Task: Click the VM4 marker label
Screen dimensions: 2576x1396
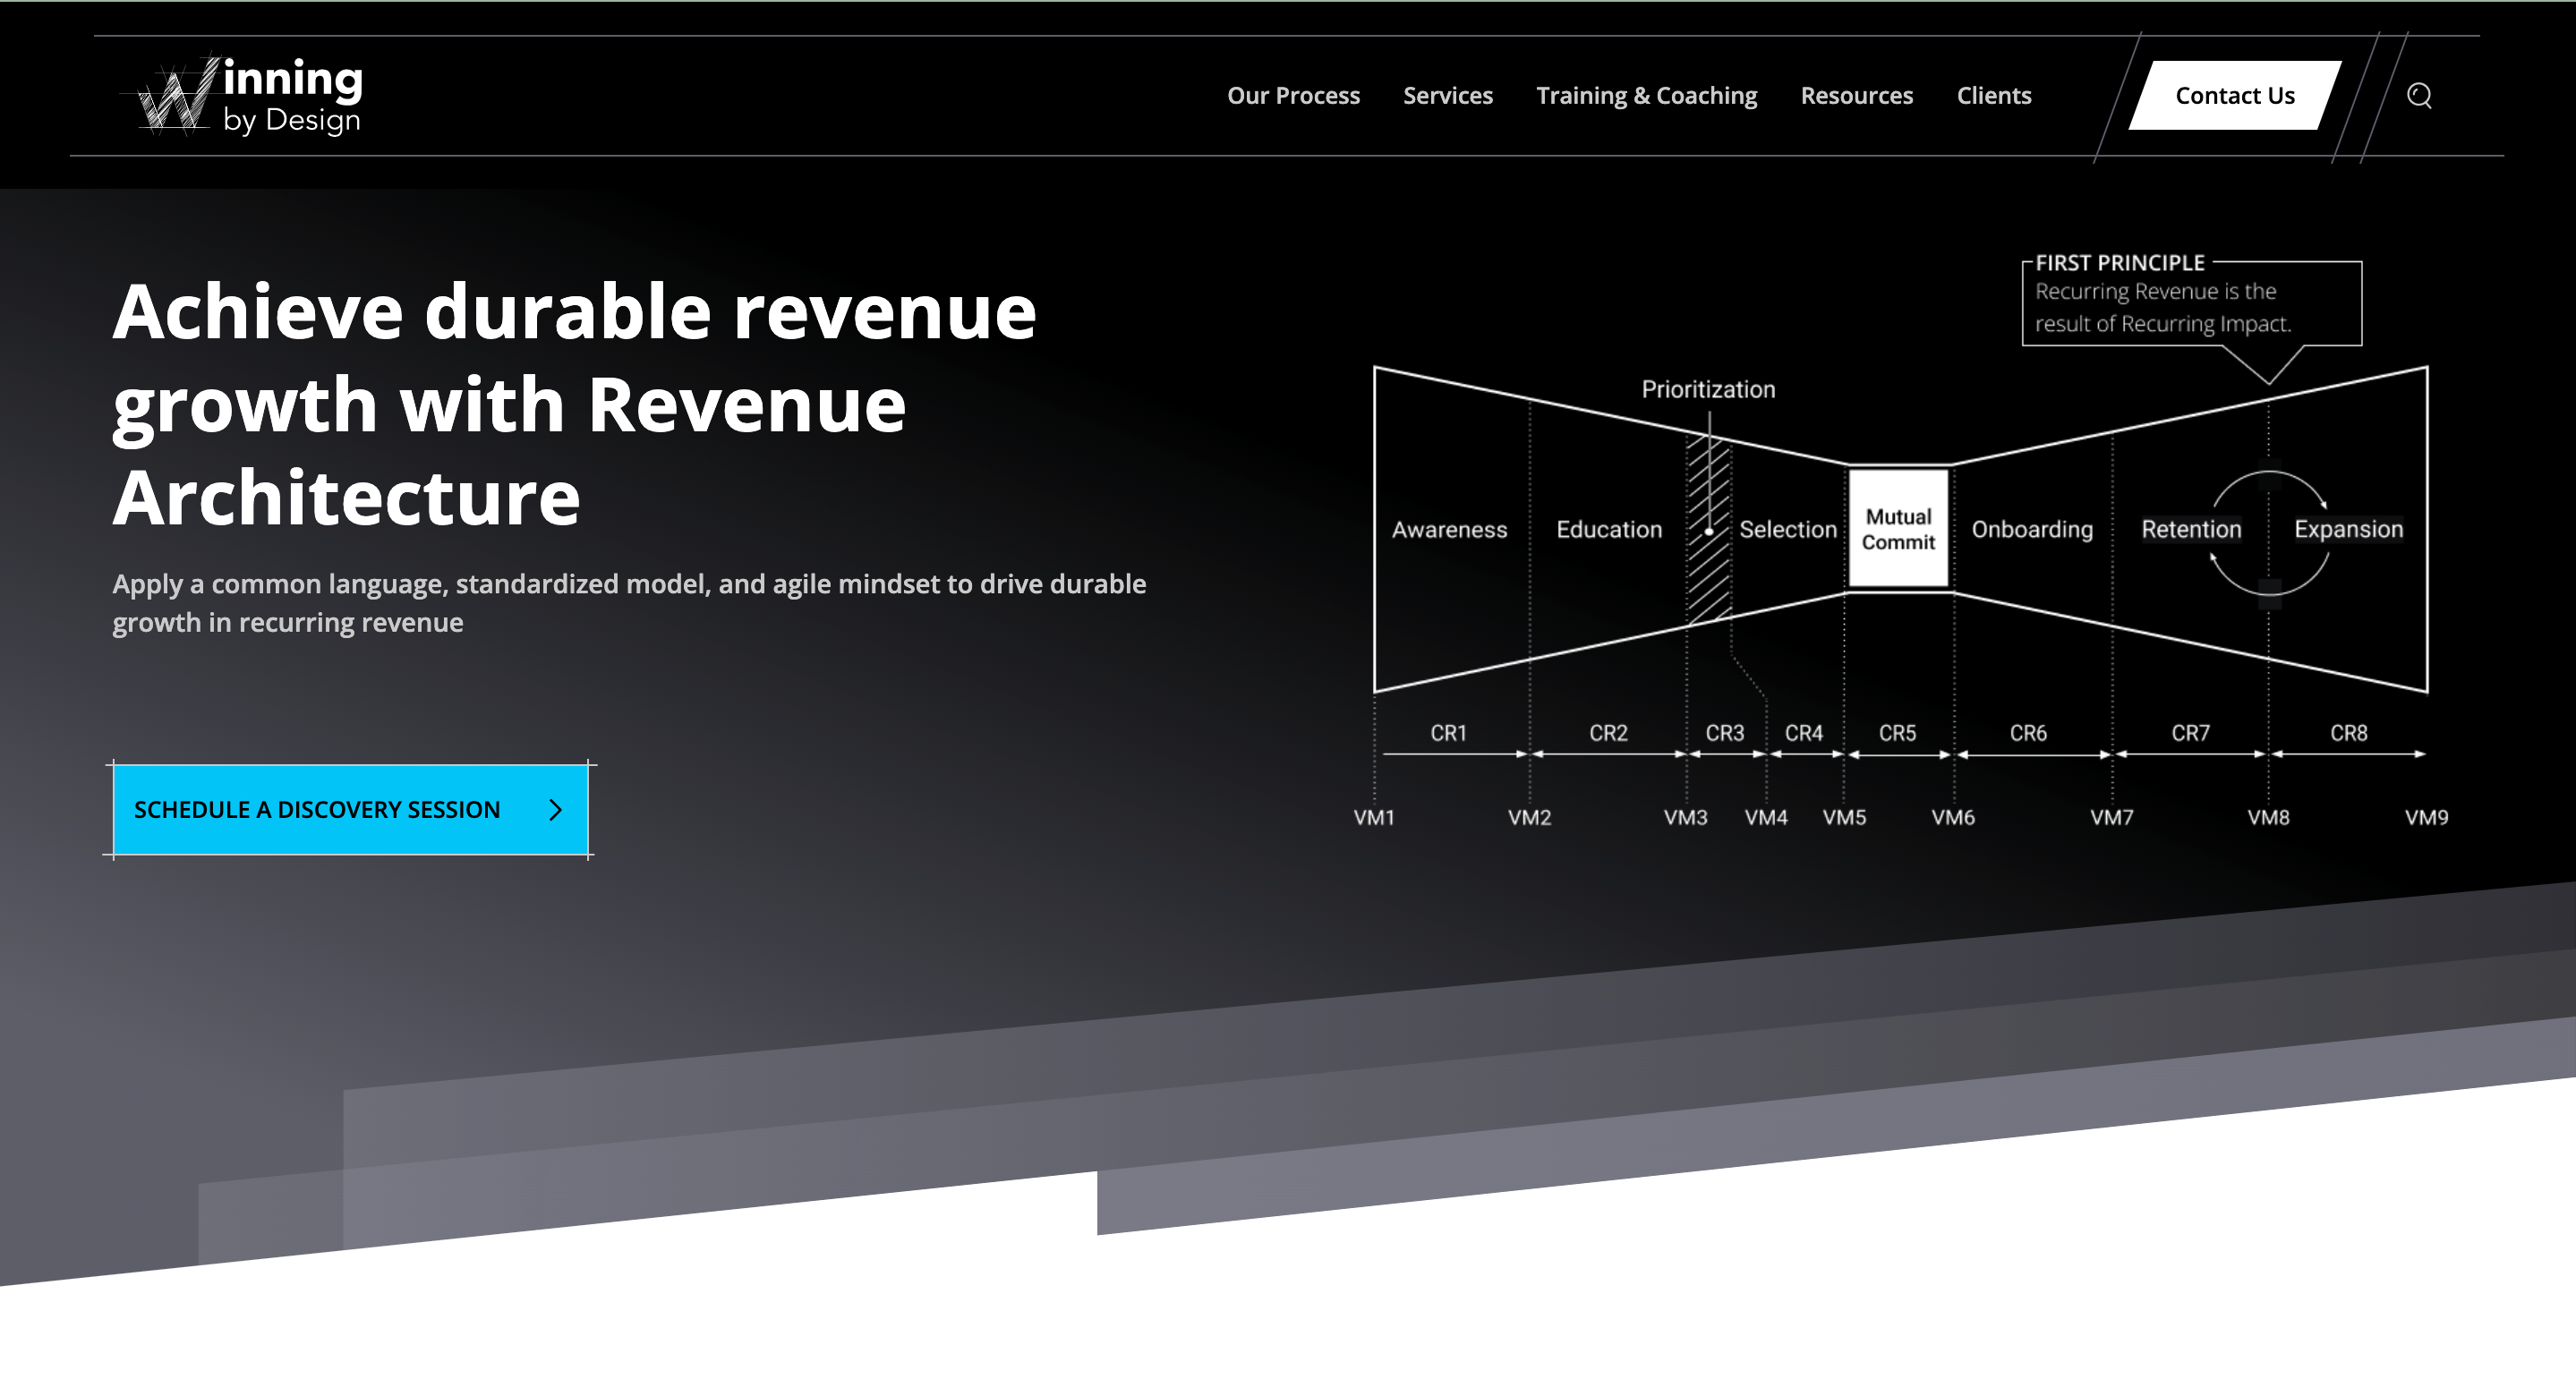Action: click(1766, 817)
